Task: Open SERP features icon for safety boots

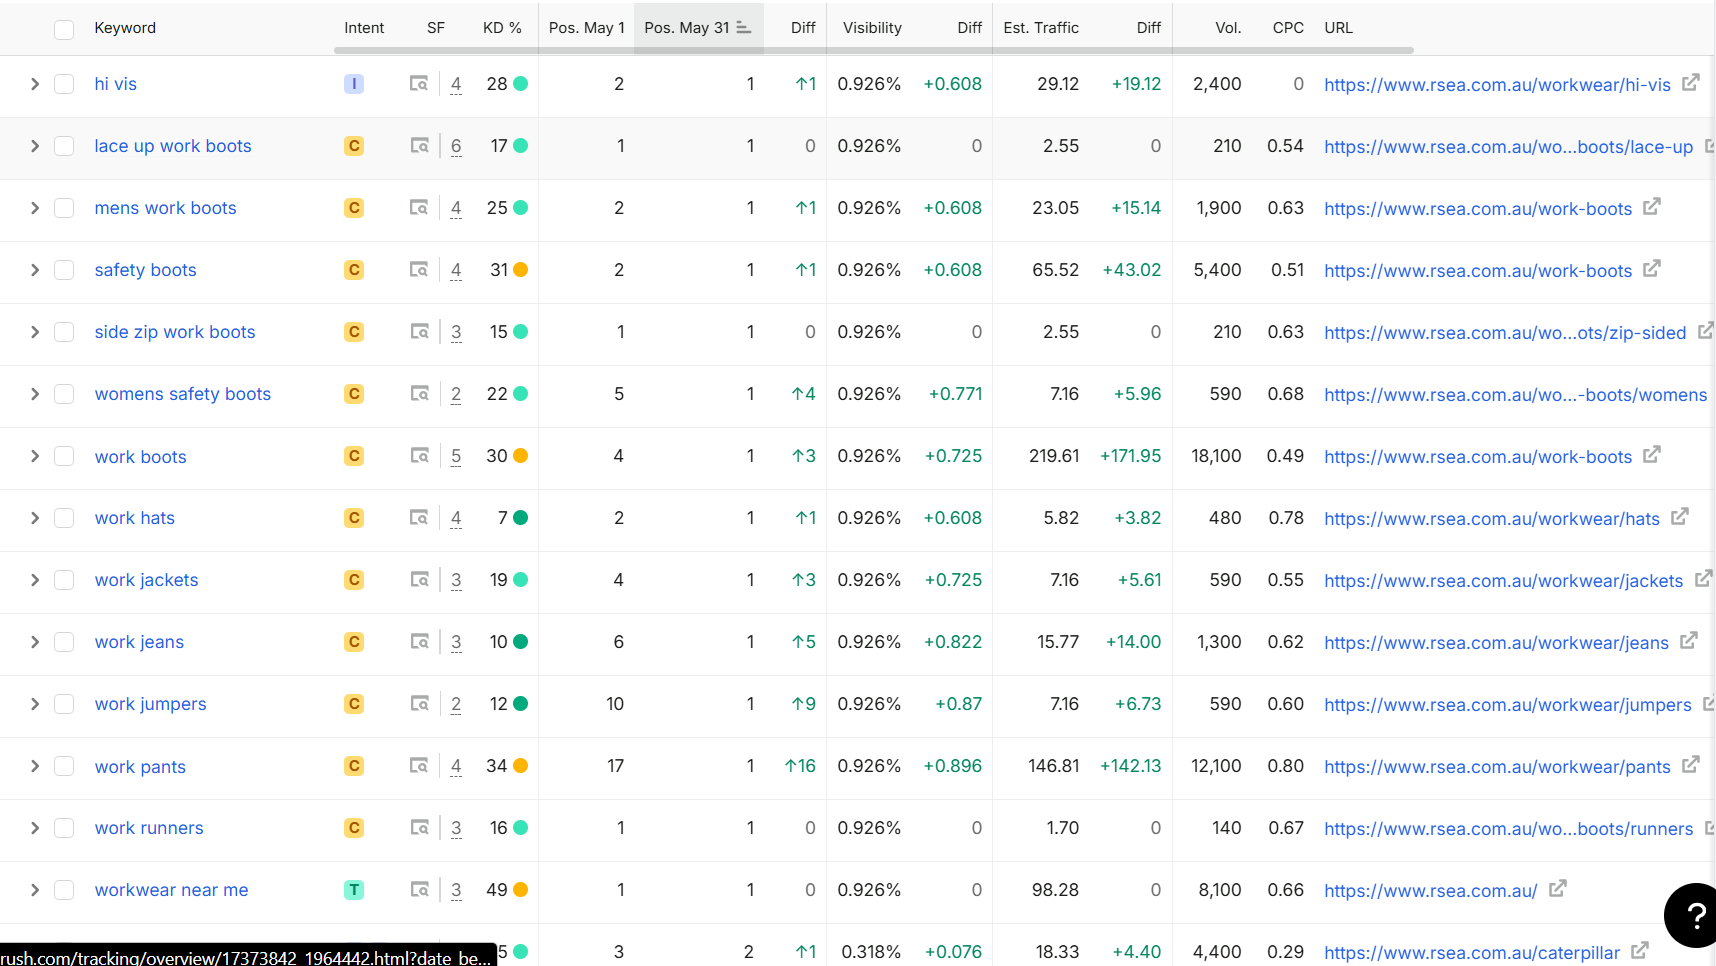Action: pos(419,270)
